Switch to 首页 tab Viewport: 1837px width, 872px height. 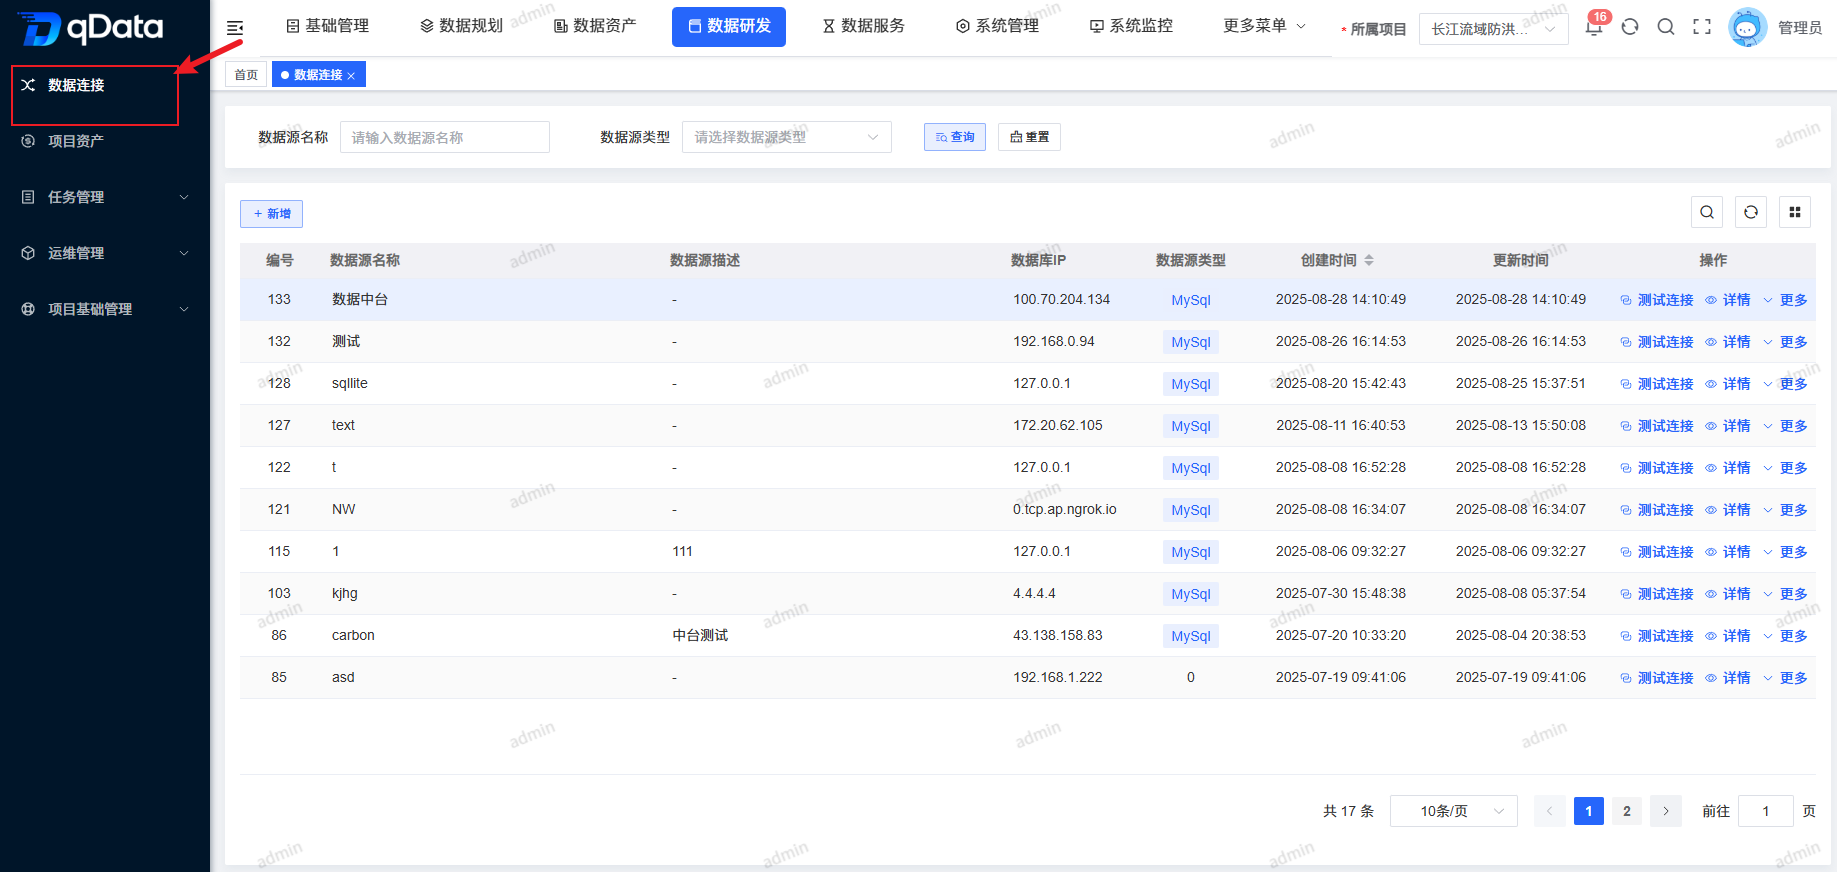click(x=246, y=75)
